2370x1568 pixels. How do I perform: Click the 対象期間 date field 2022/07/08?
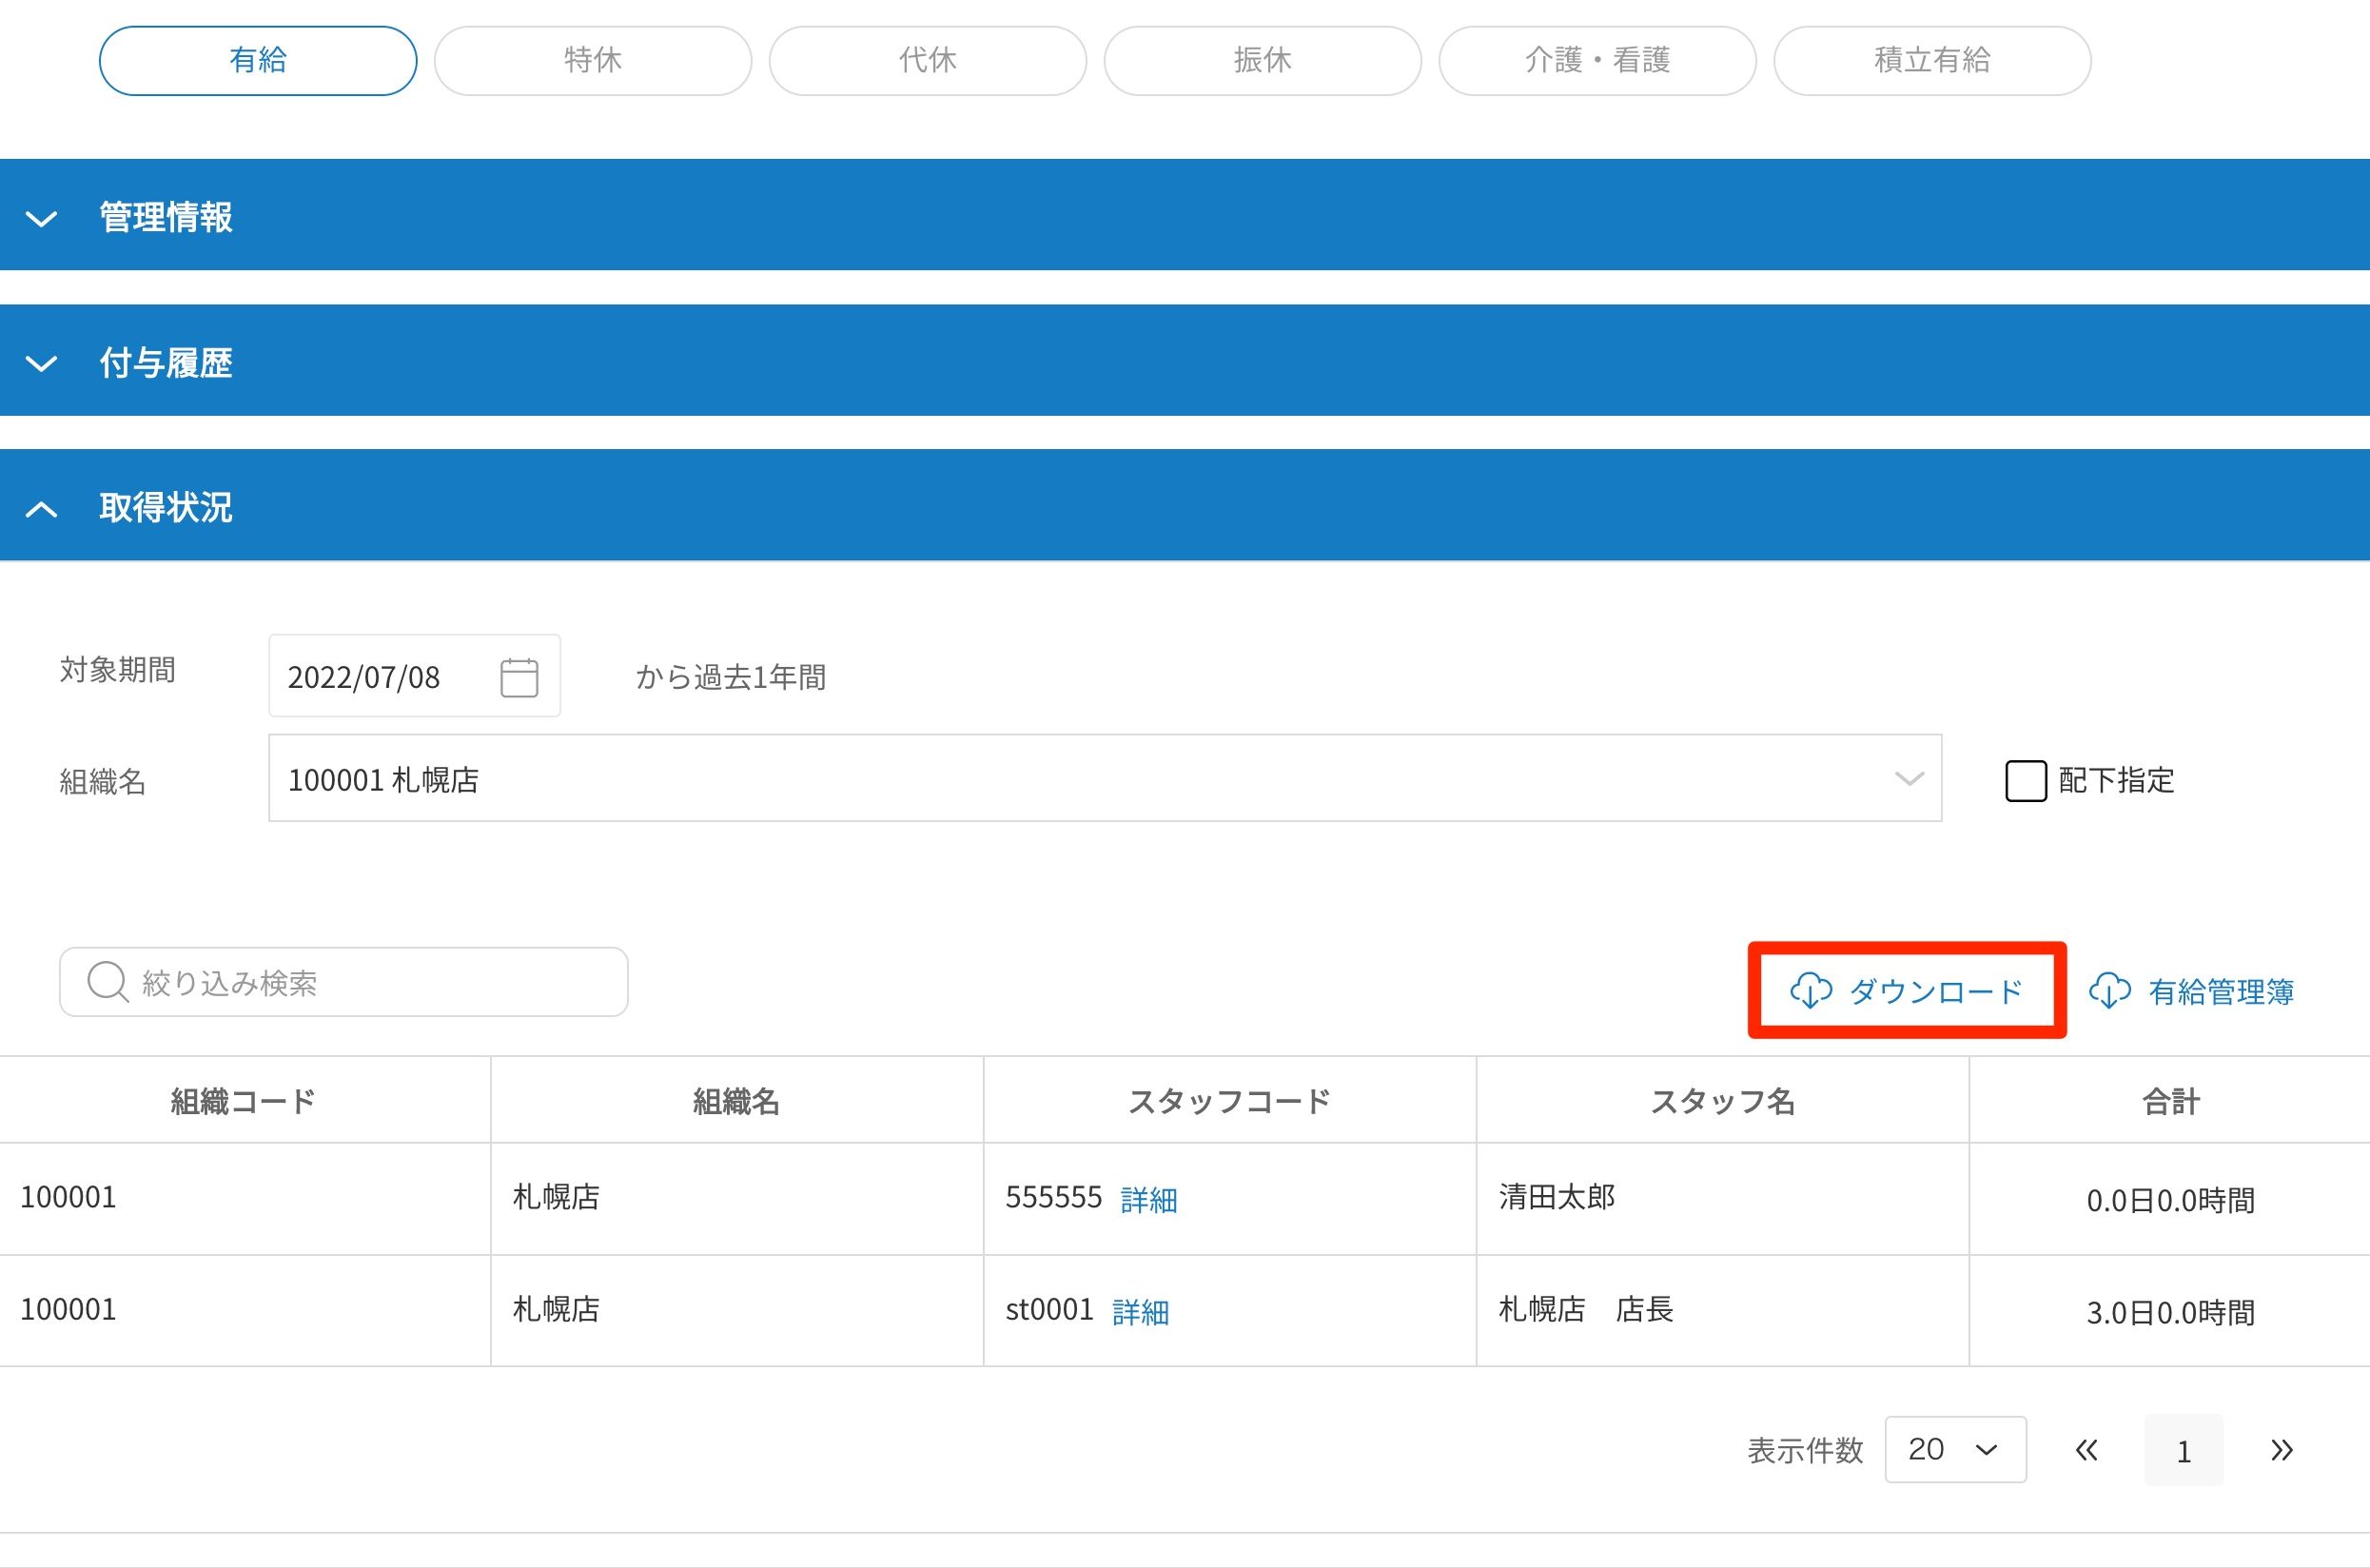380,677
